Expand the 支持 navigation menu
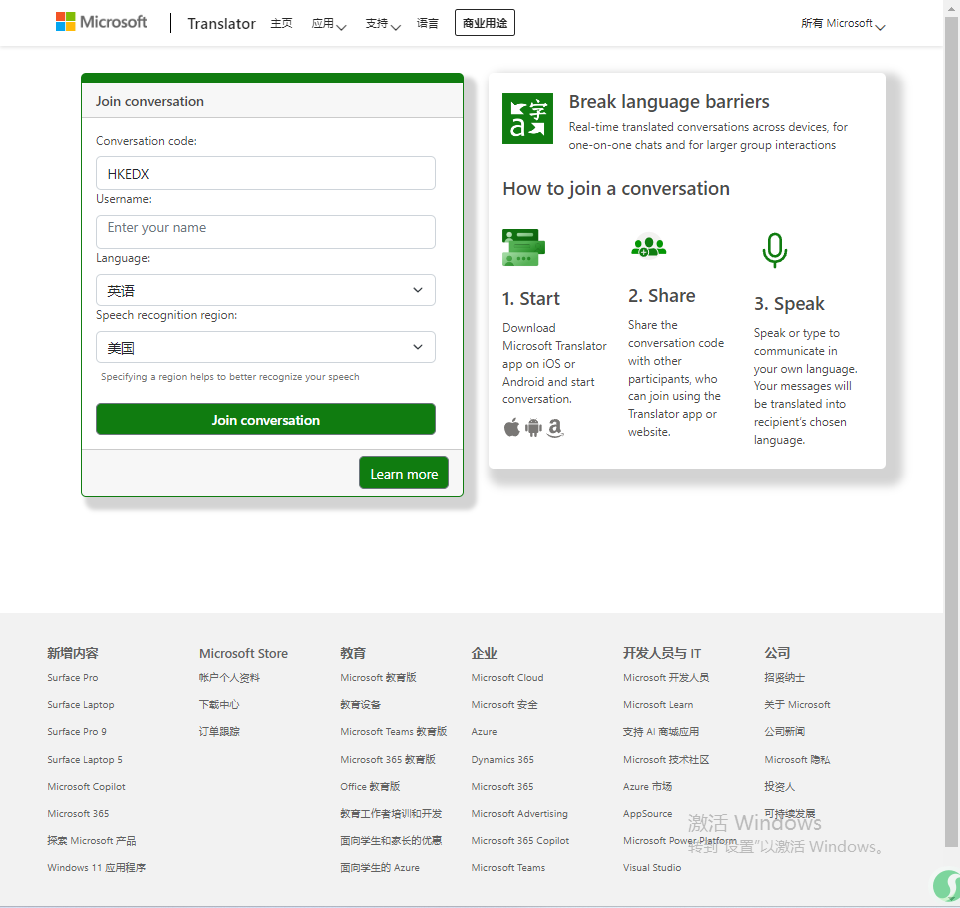The height and width of the screenshot is (908, 960). pyautogui.click(x=383, y=23)
